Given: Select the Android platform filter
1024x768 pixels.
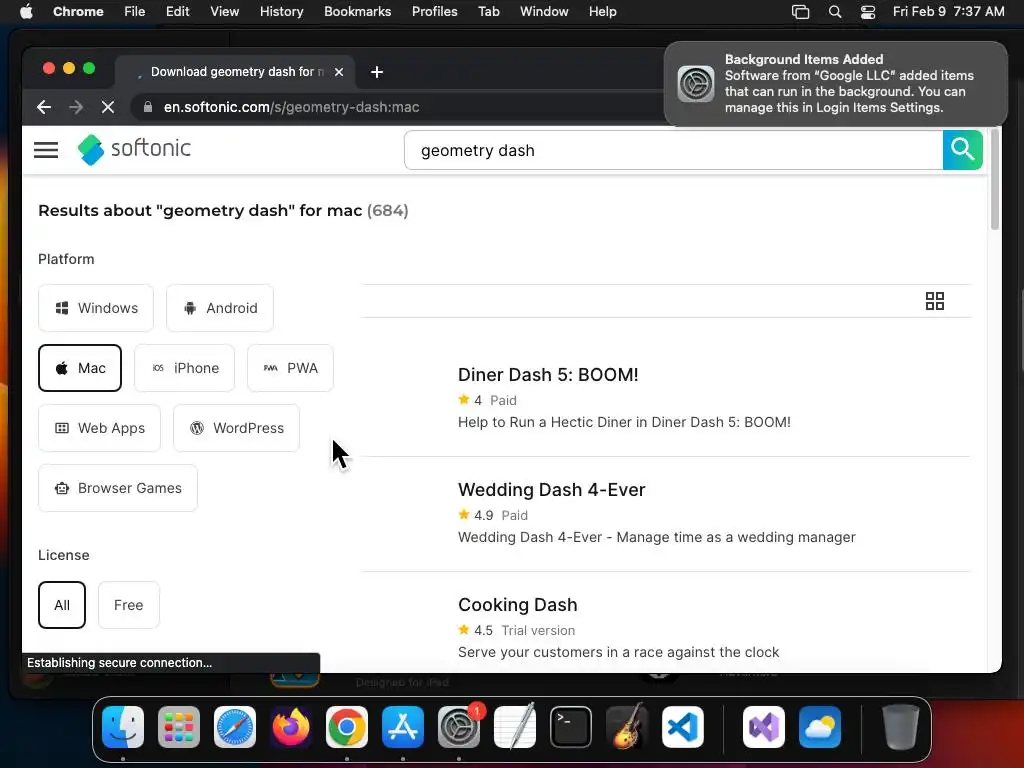Looking at the screenshot, I should click(x=220, y=308).
